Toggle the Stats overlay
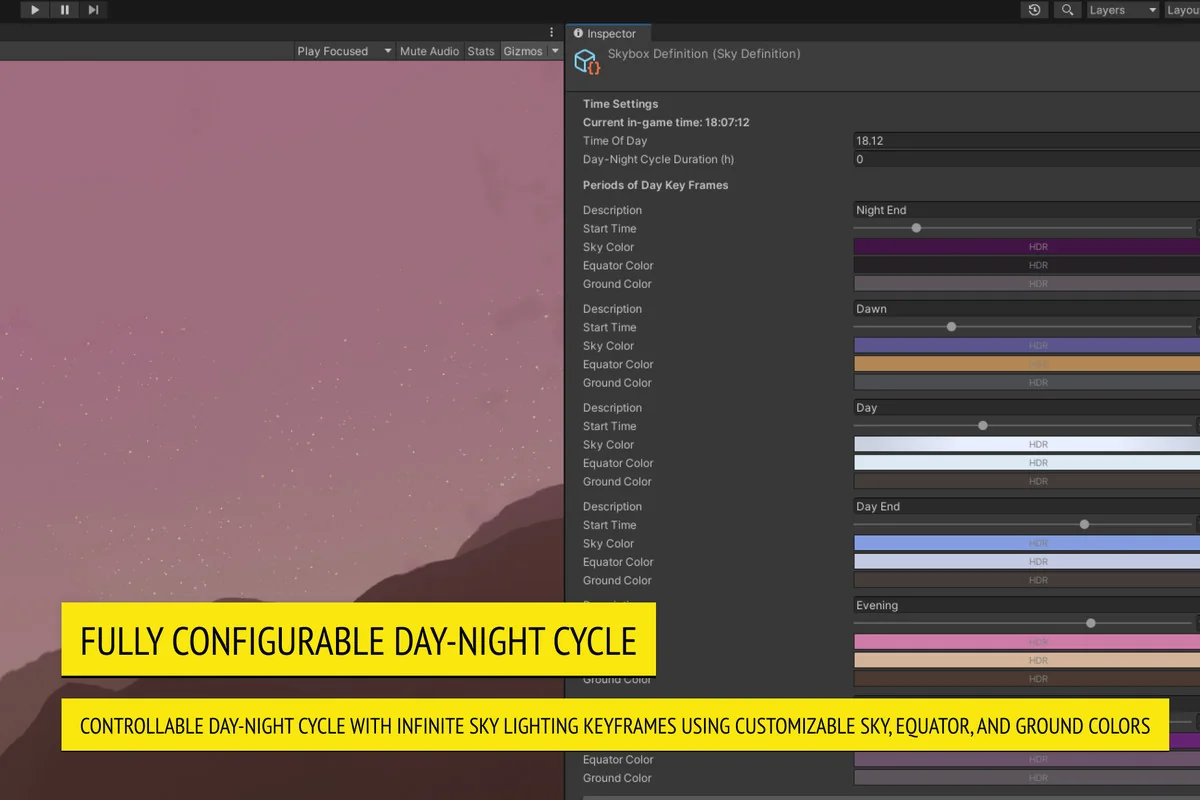Screen dimensions: 1200x800 click(481, 51)
